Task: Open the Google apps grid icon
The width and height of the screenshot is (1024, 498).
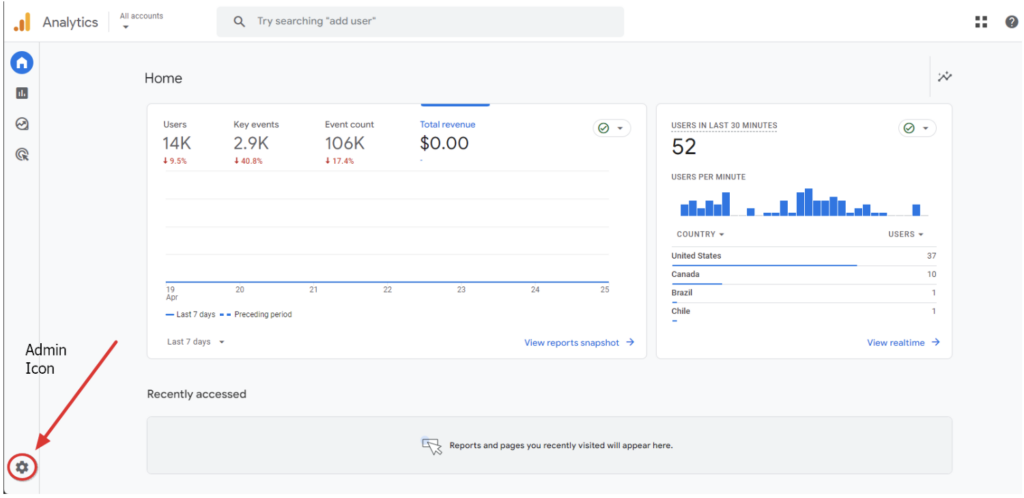Action: pos(981,22)
